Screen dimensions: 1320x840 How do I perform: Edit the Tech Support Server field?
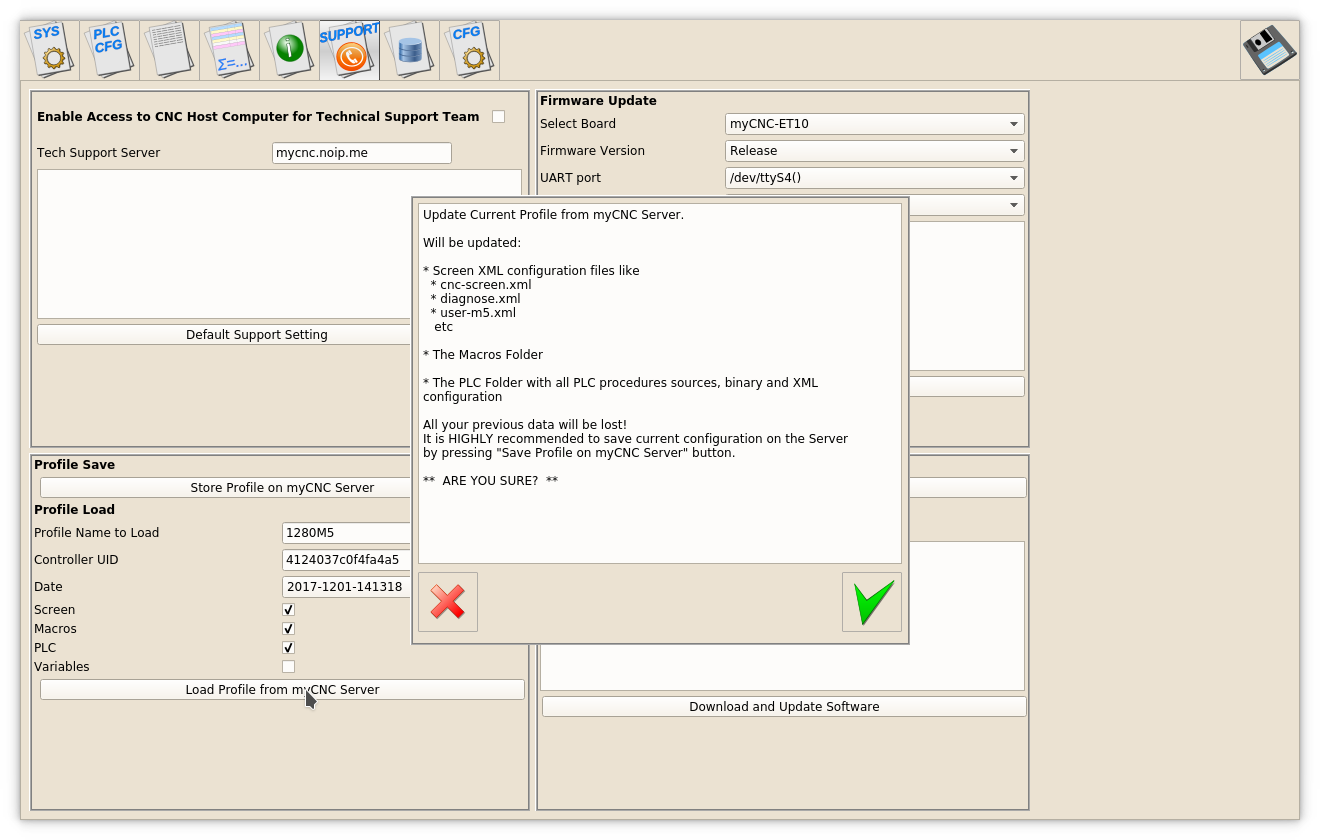coord(362,153)
